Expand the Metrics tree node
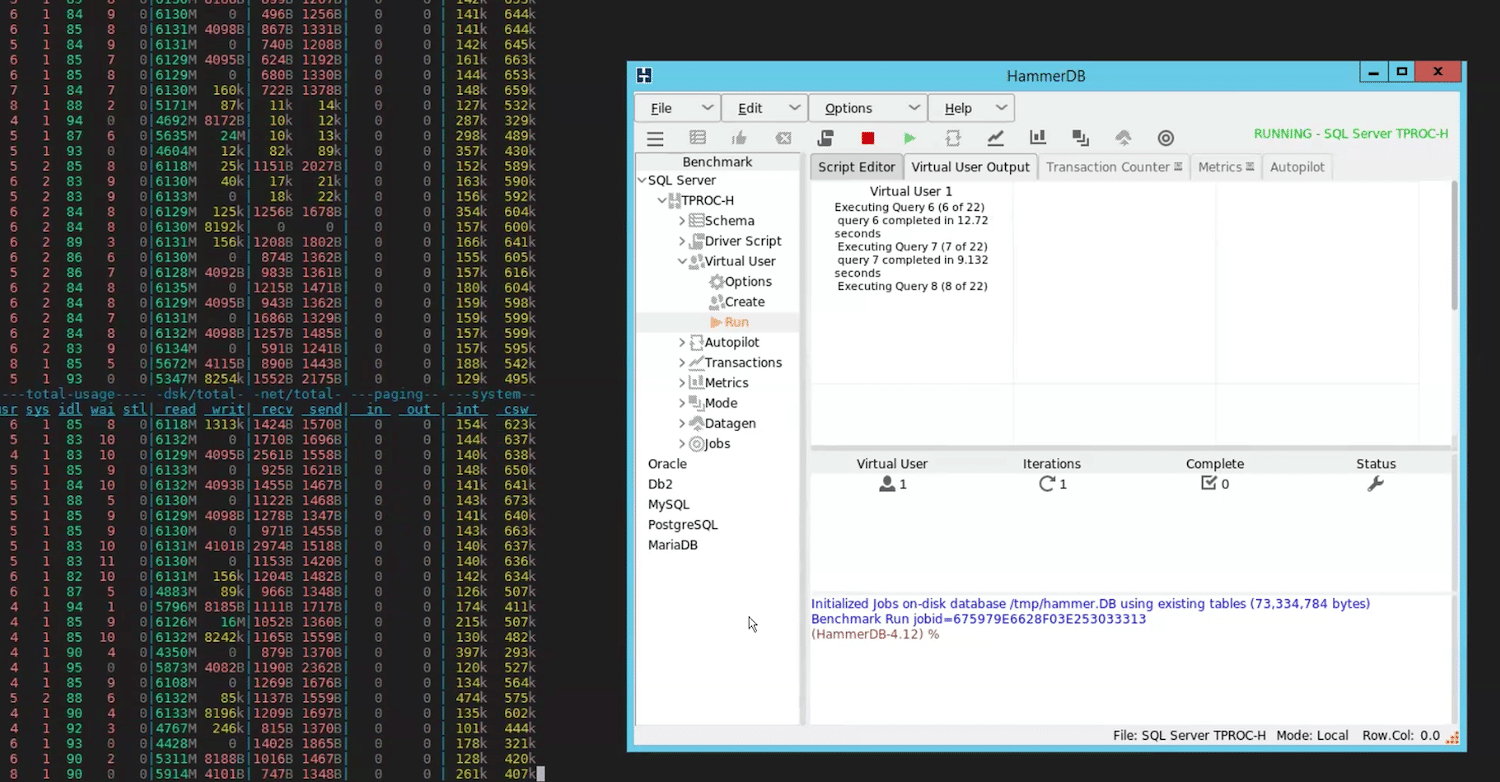The width and height of the screenshot is (1500, 782). (x=683, y=383)
